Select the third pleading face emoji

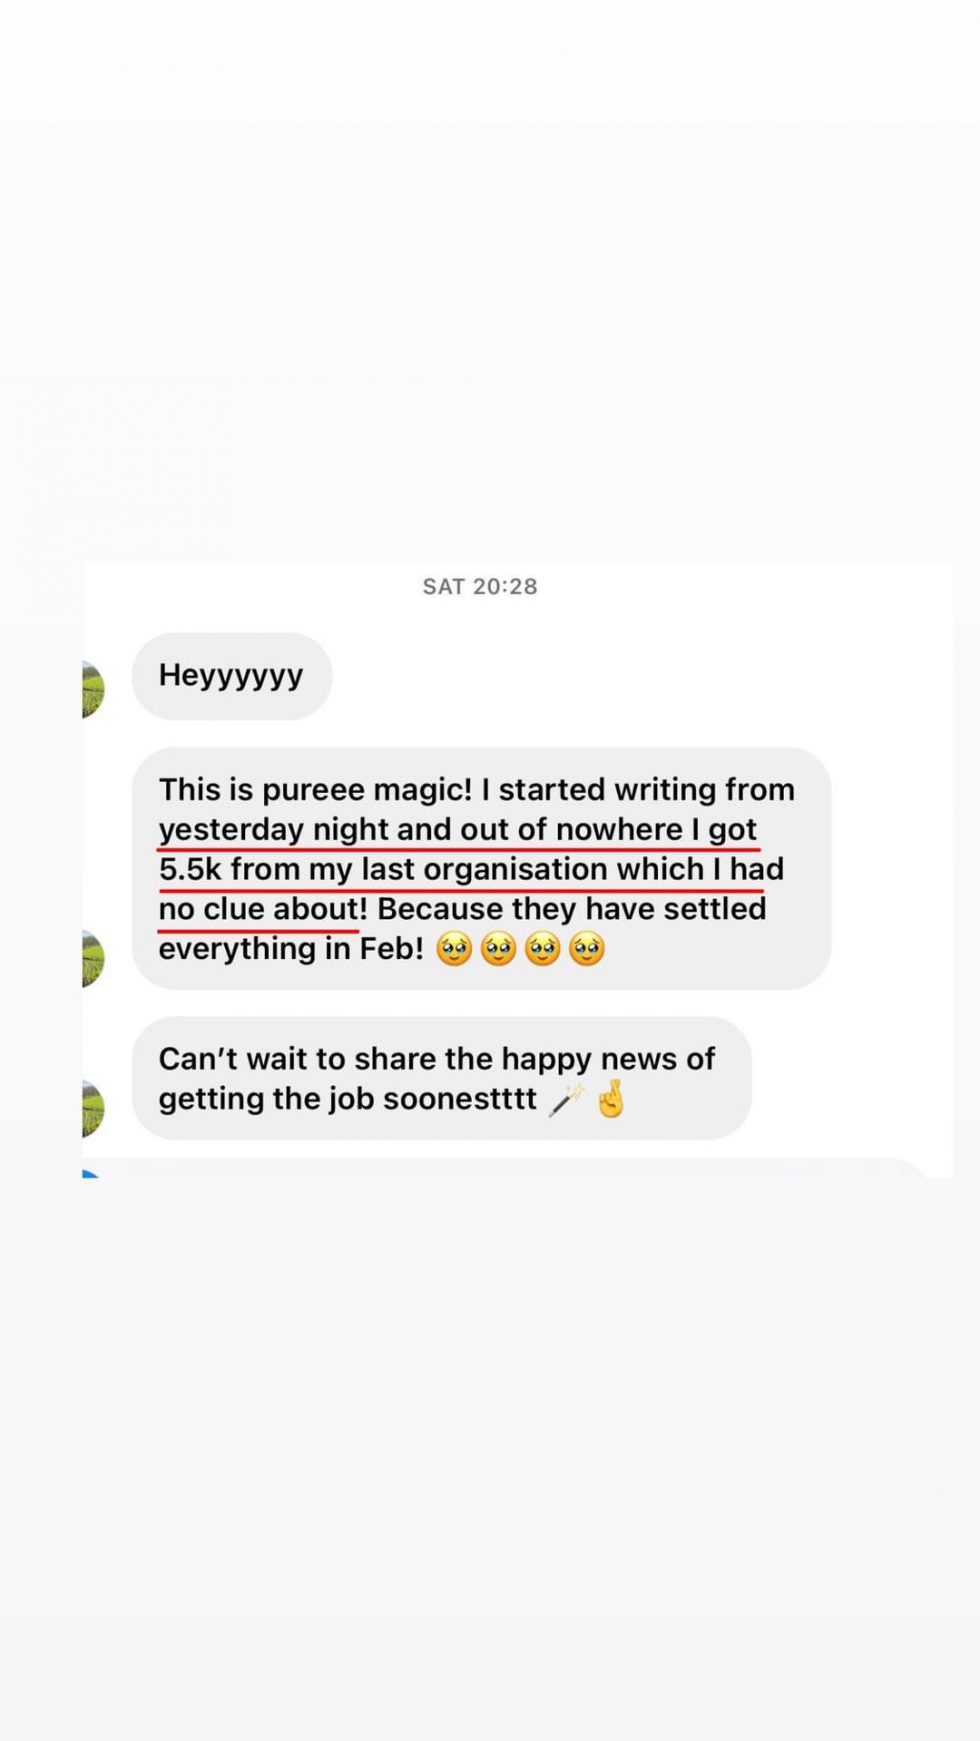(x=543, y=948)
